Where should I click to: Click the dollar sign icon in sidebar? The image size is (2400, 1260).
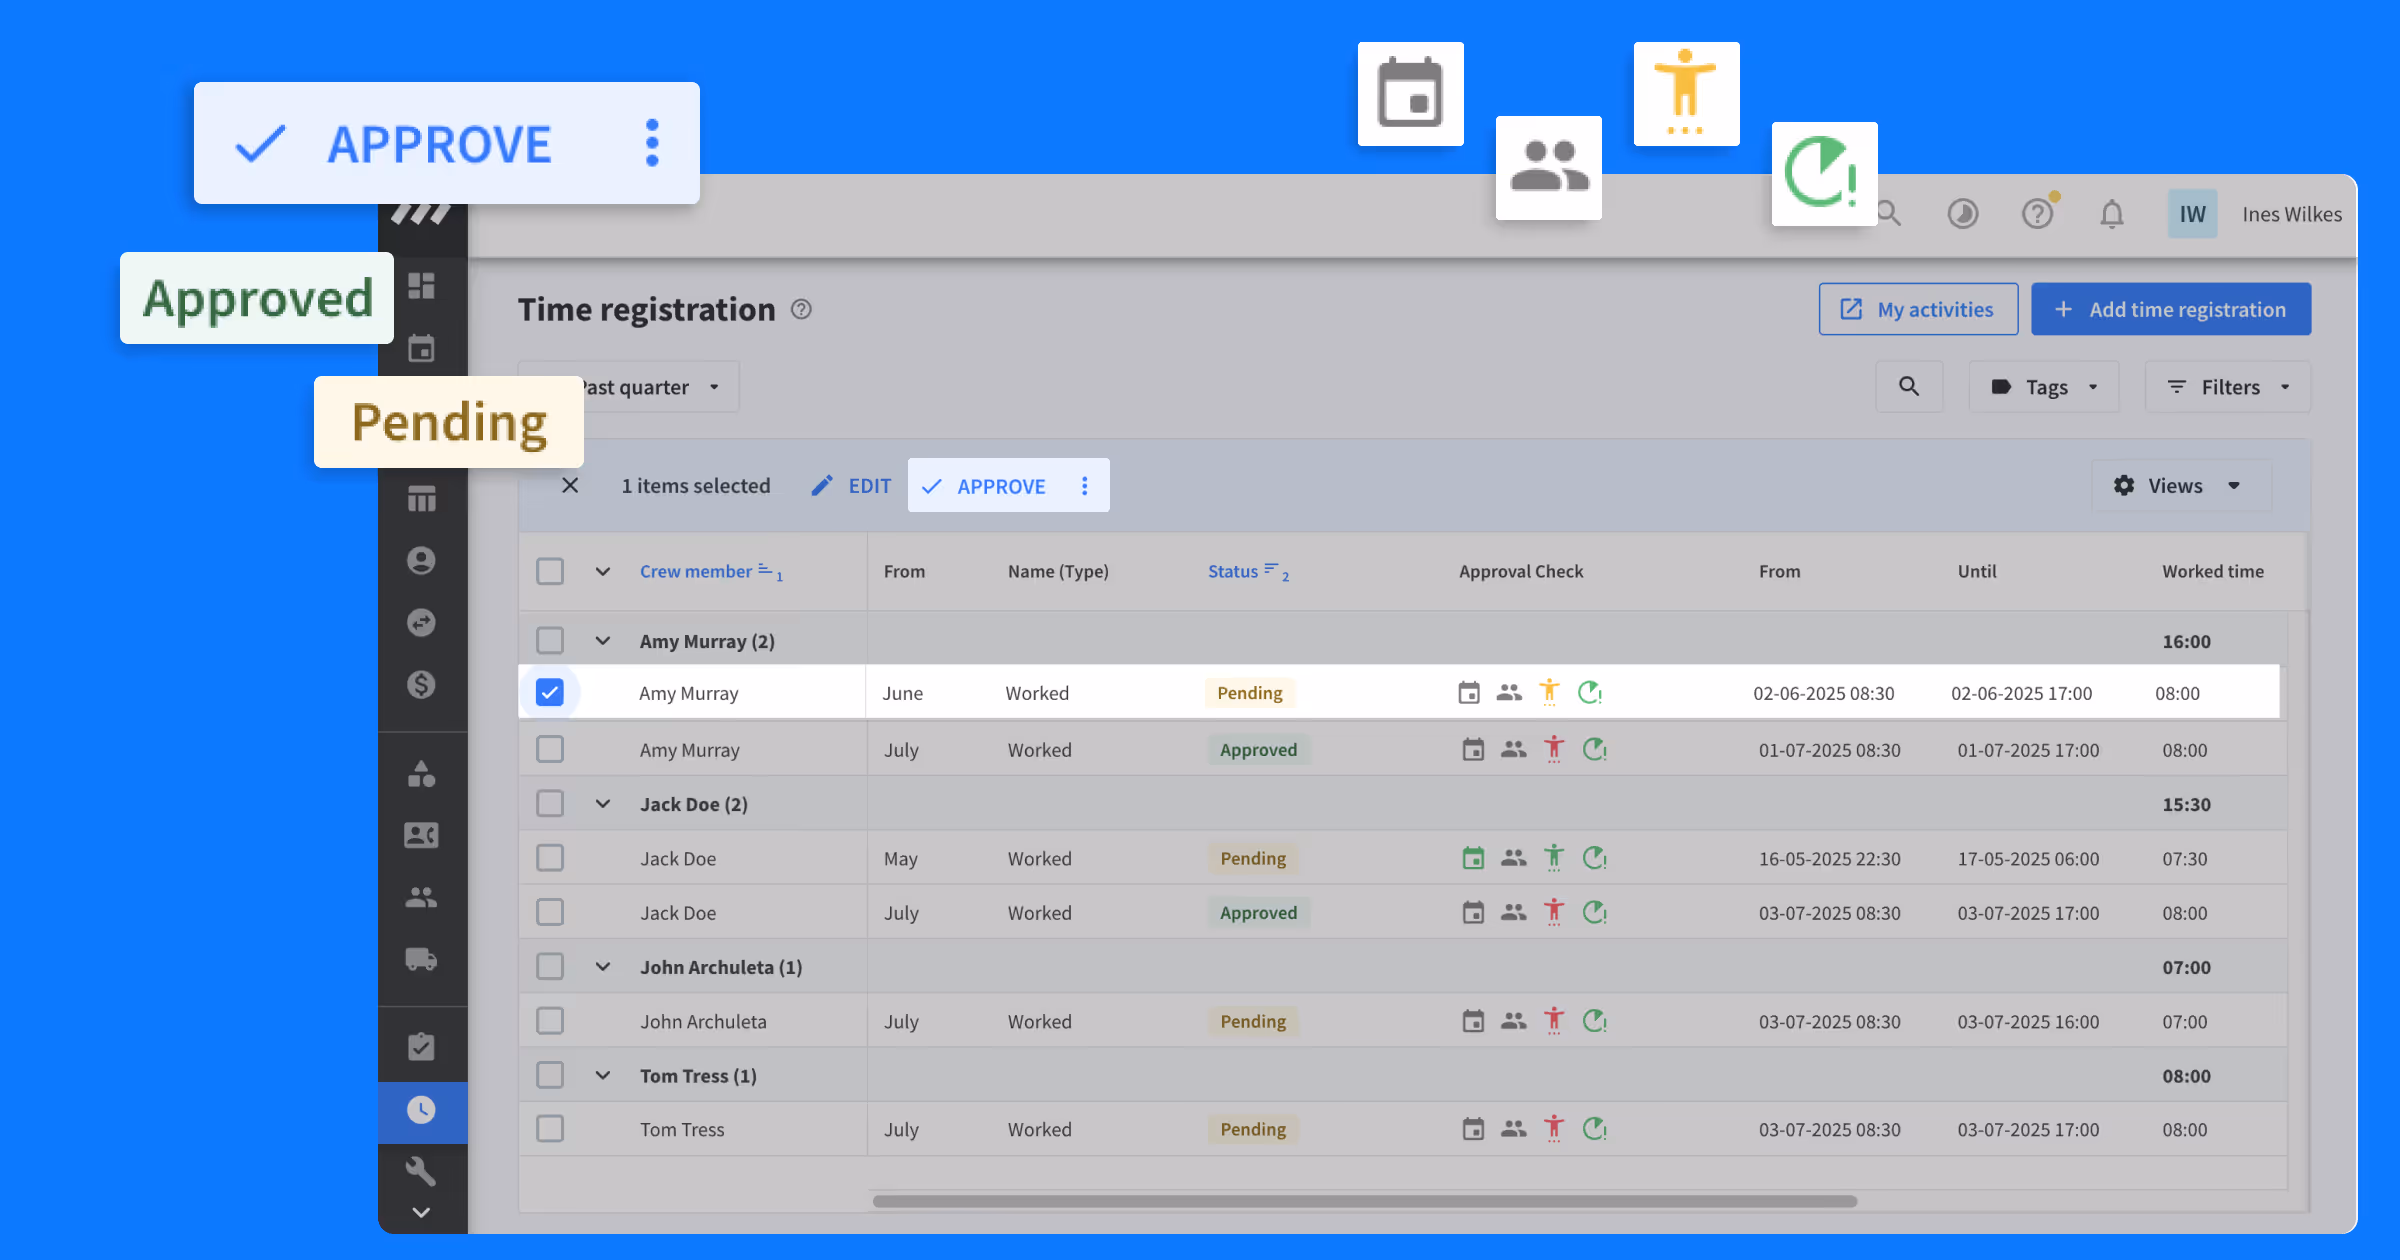tap(421, 685)
